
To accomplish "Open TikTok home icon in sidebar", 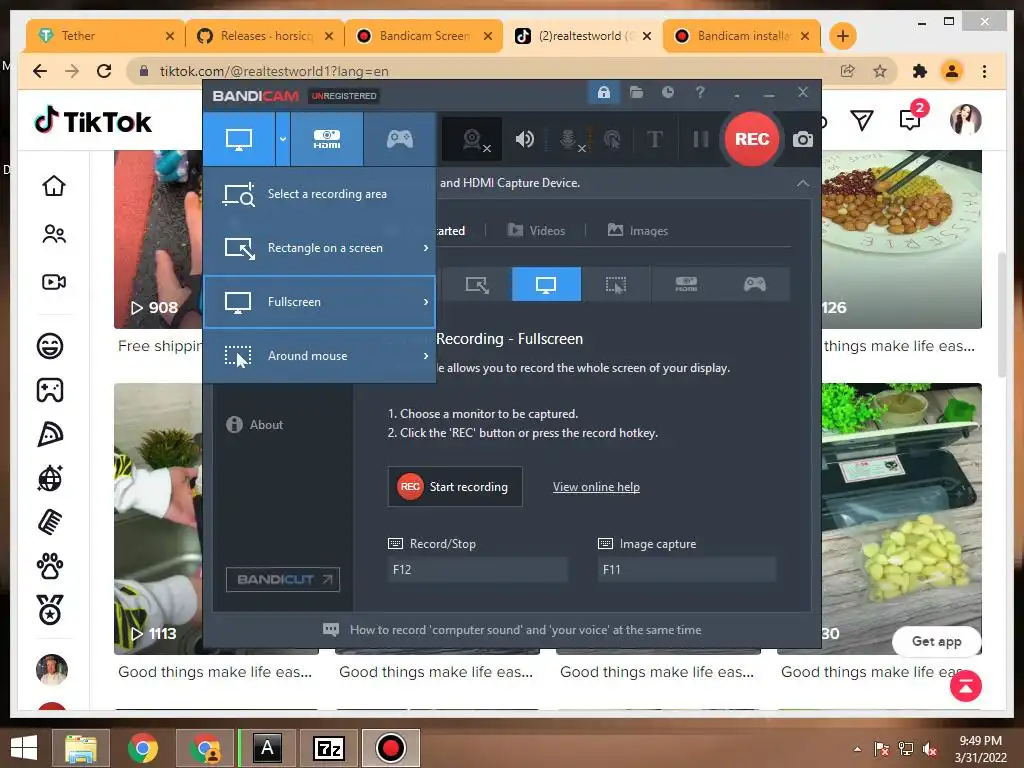I will point(54,186).
